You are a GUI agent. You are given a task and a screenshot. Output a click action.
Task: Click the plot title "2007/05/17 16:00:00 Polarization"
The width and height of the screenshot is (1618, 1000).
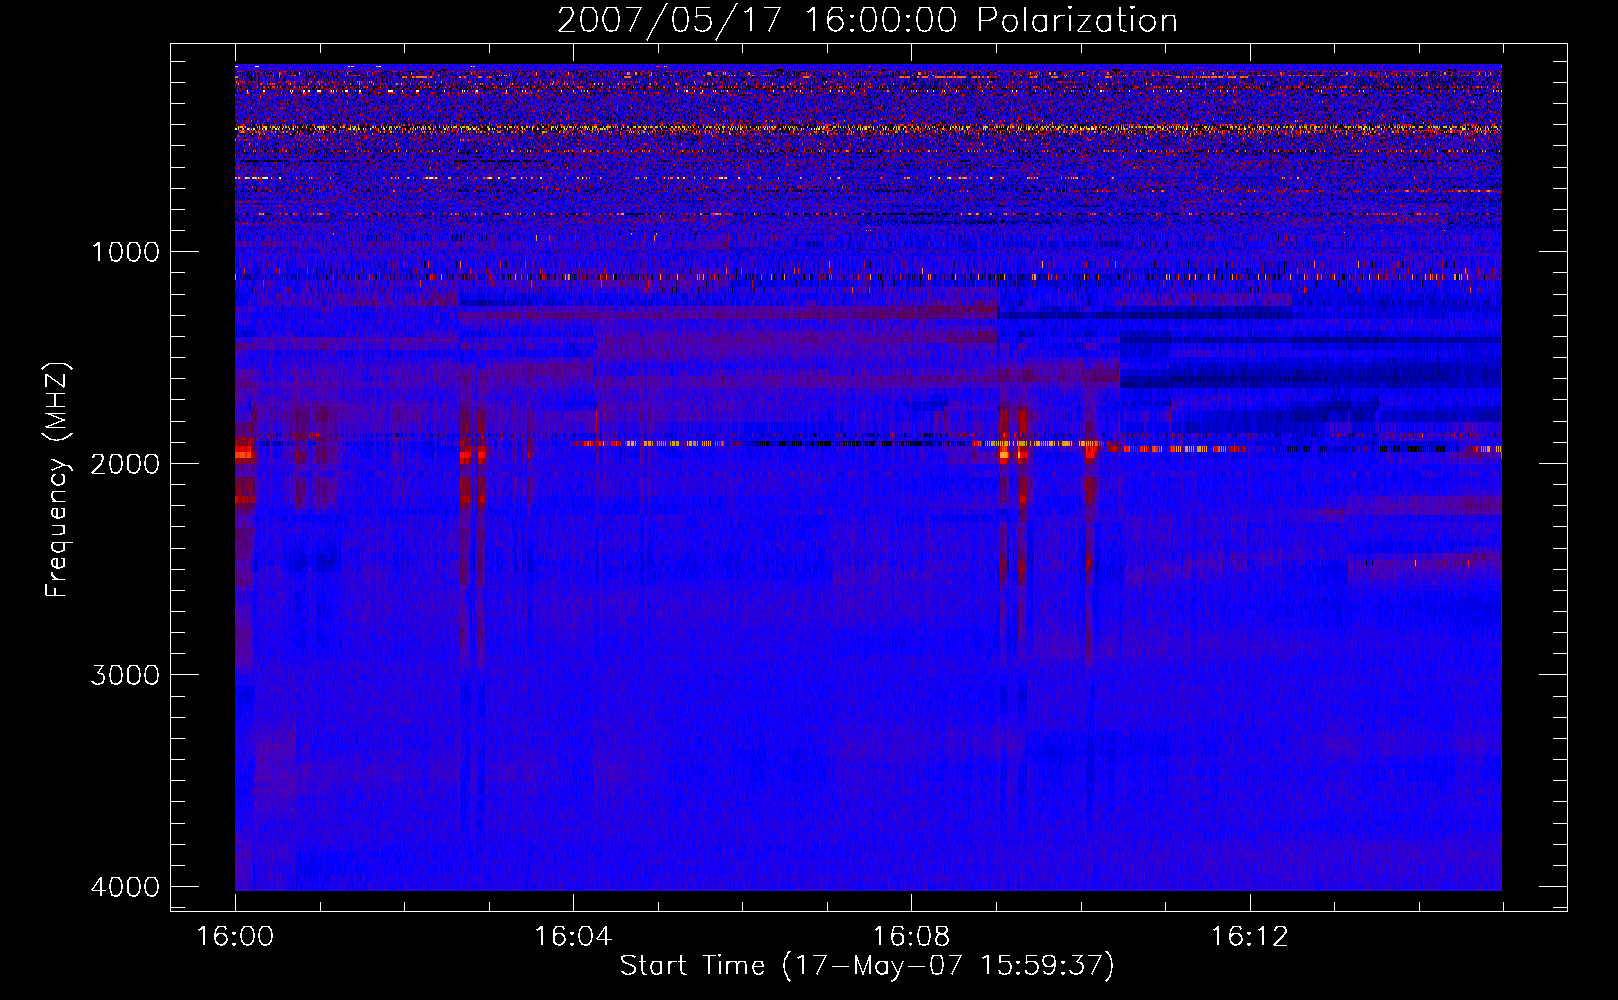[867, 20]
